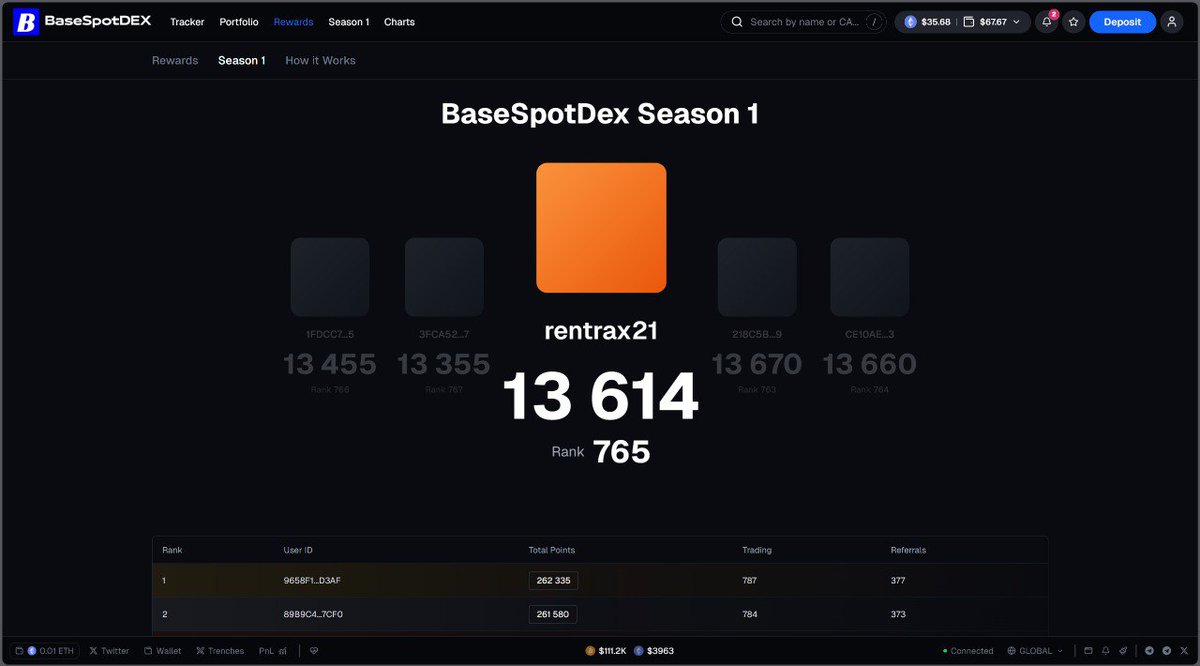Switch to the How it Works tab
This screenshot has width=1200, height=666.
click(320, 61)
